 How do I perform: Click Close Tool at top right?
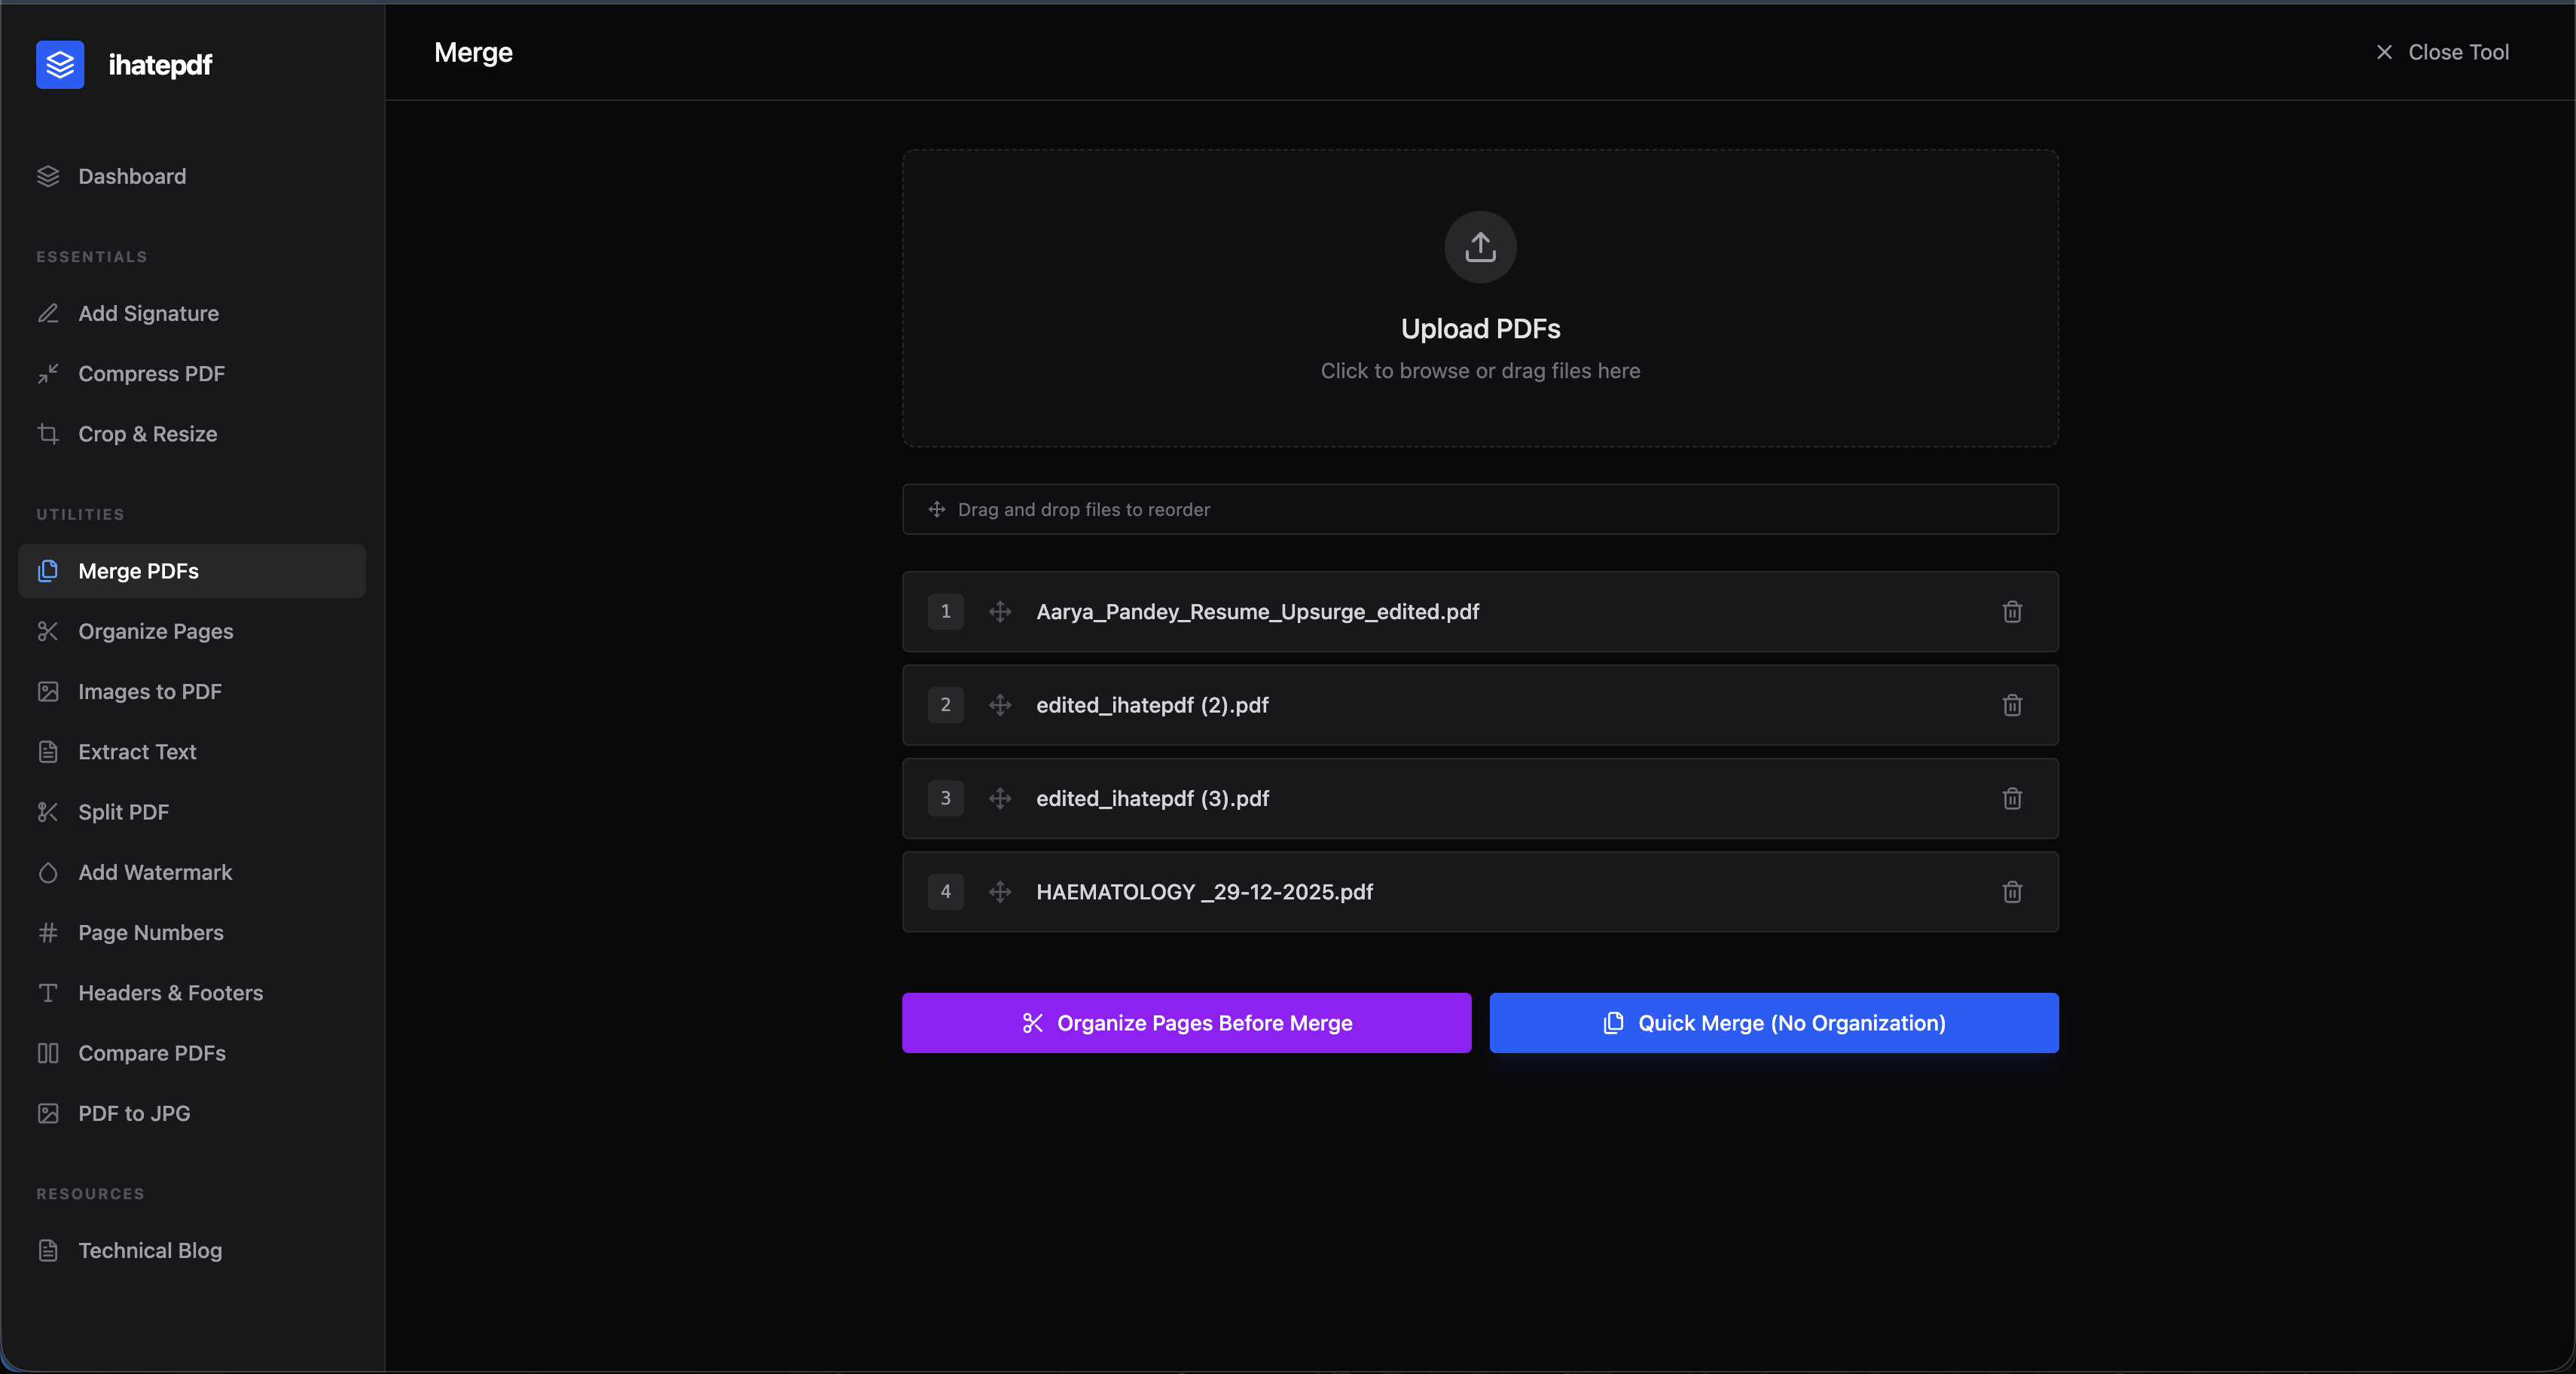(2441, 52)
